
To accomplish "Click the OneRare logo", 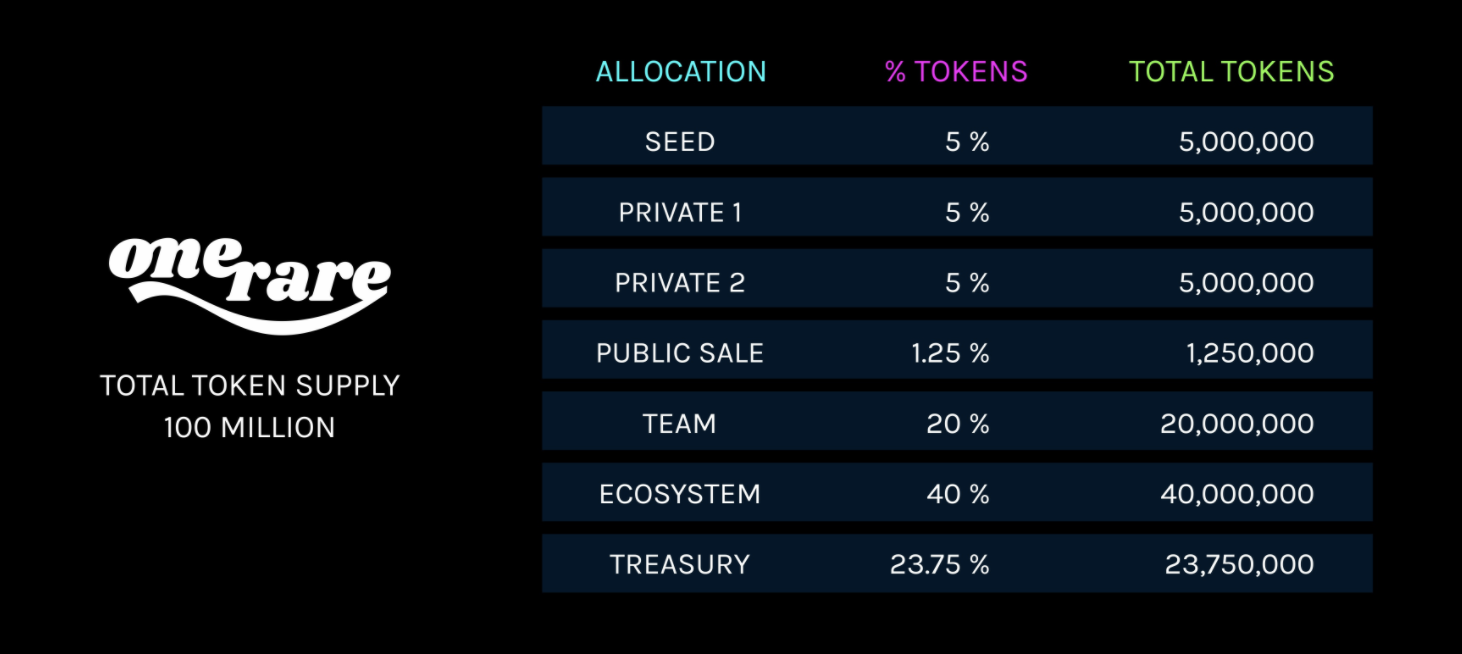I will [x=249, y=282].
